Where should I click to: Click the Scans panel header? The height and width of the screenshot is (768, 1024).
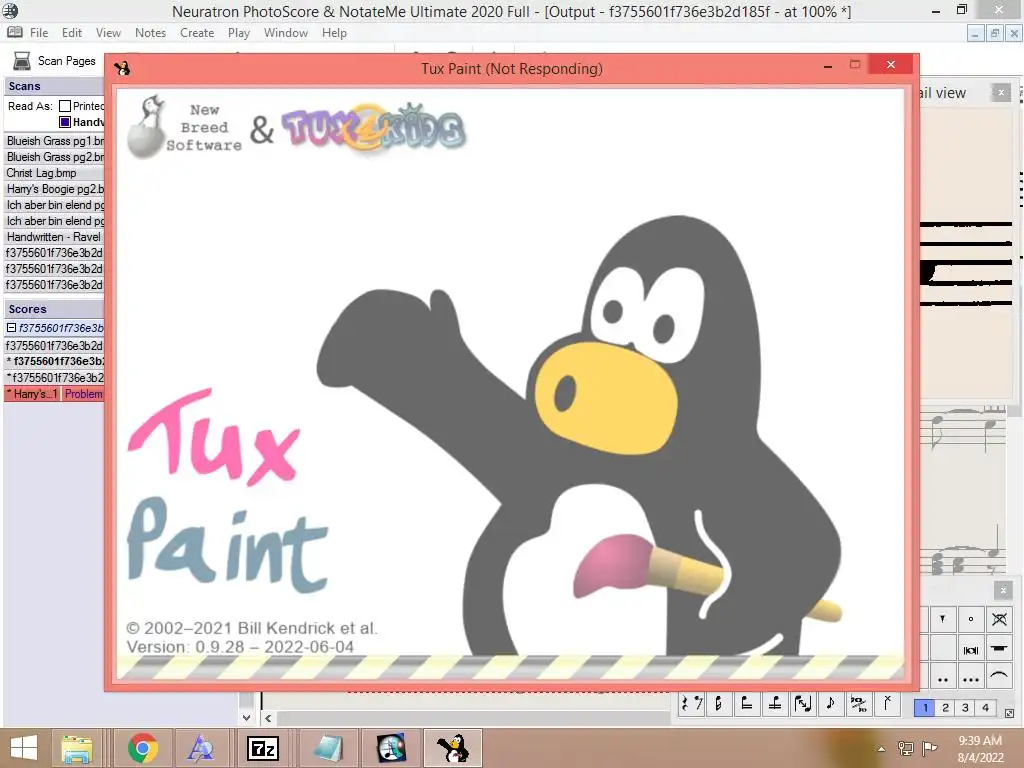coord(54,86)
